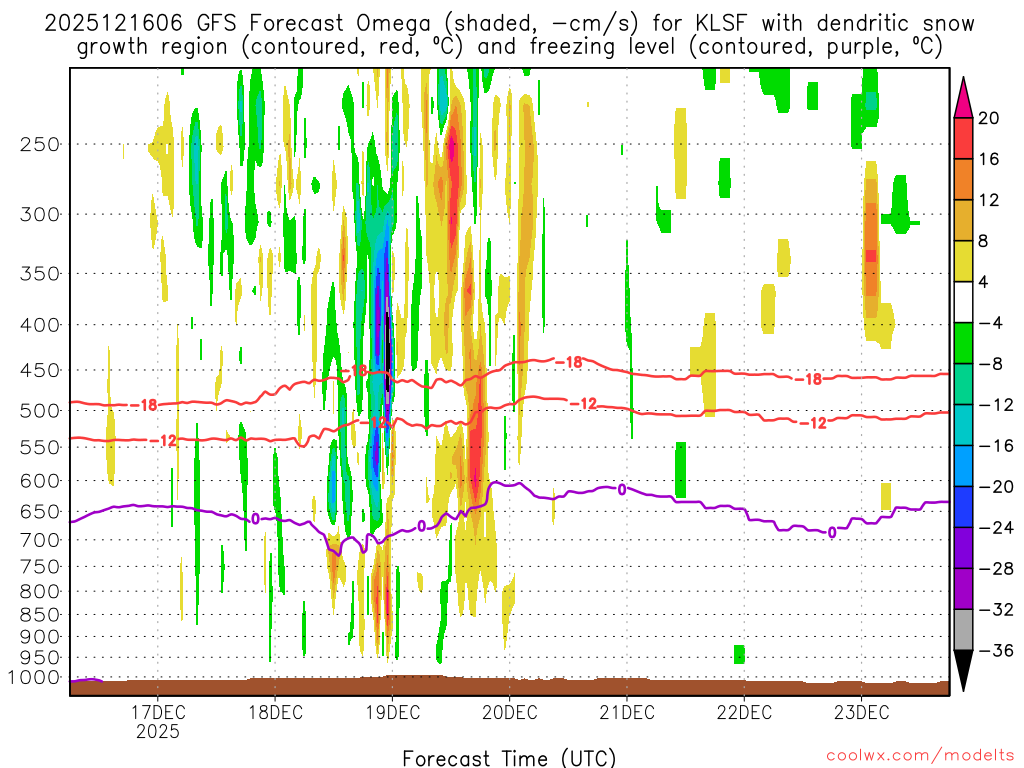Click the 650 pressure level label
This screenshot has width=1024, height=768.
coord(40,511)
